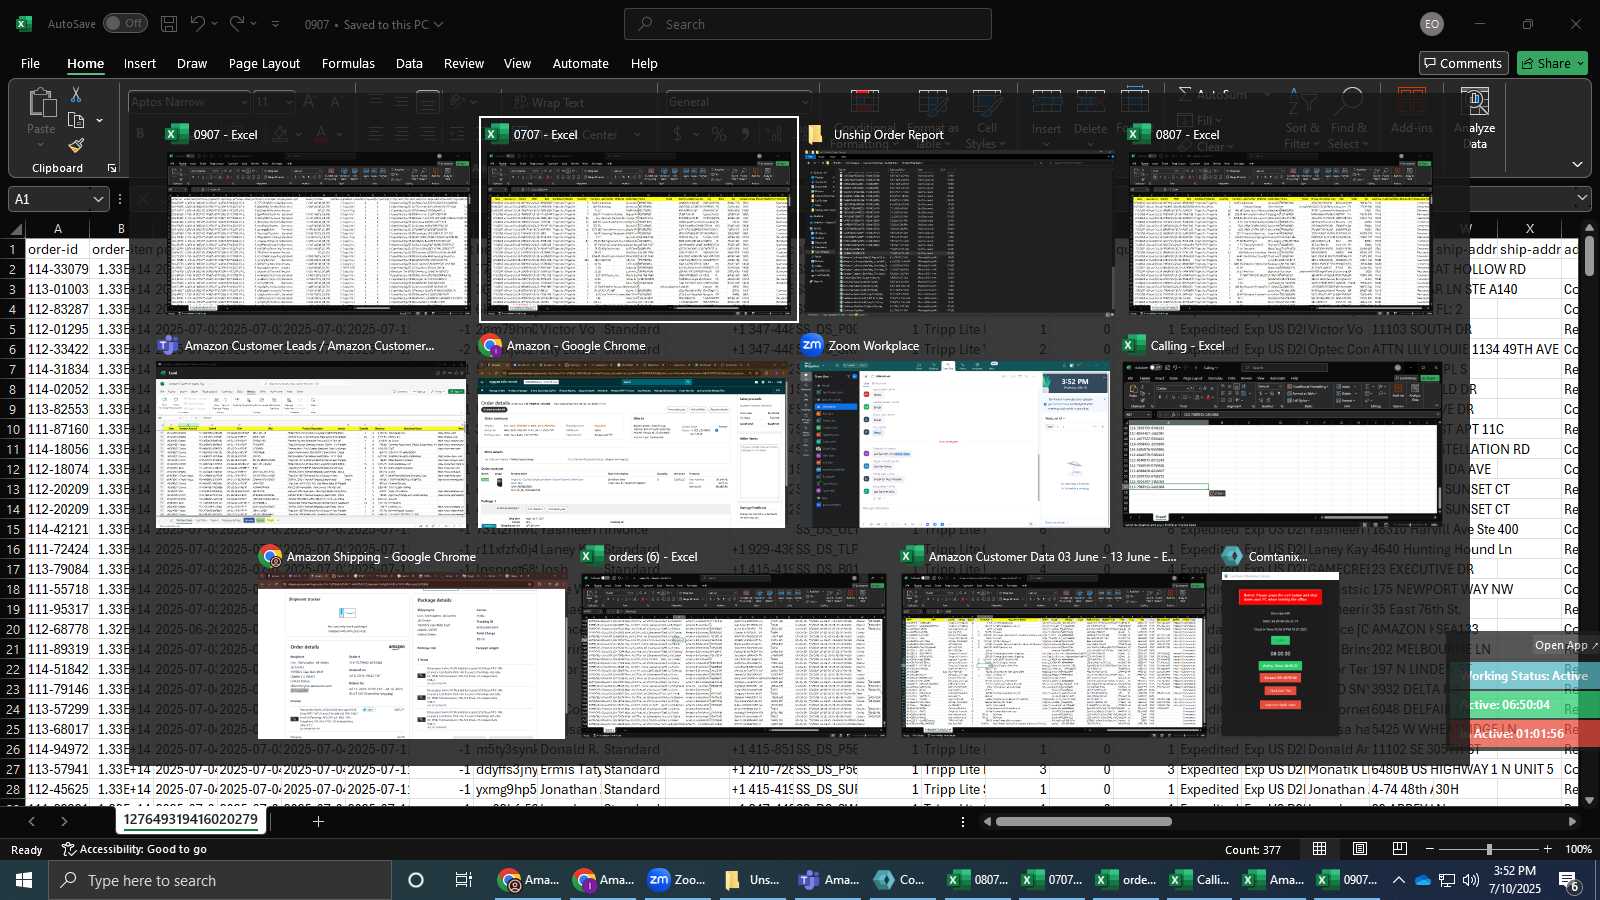
Task: Open the Clipboard pane launcher
Action: [x=112, y=168]
